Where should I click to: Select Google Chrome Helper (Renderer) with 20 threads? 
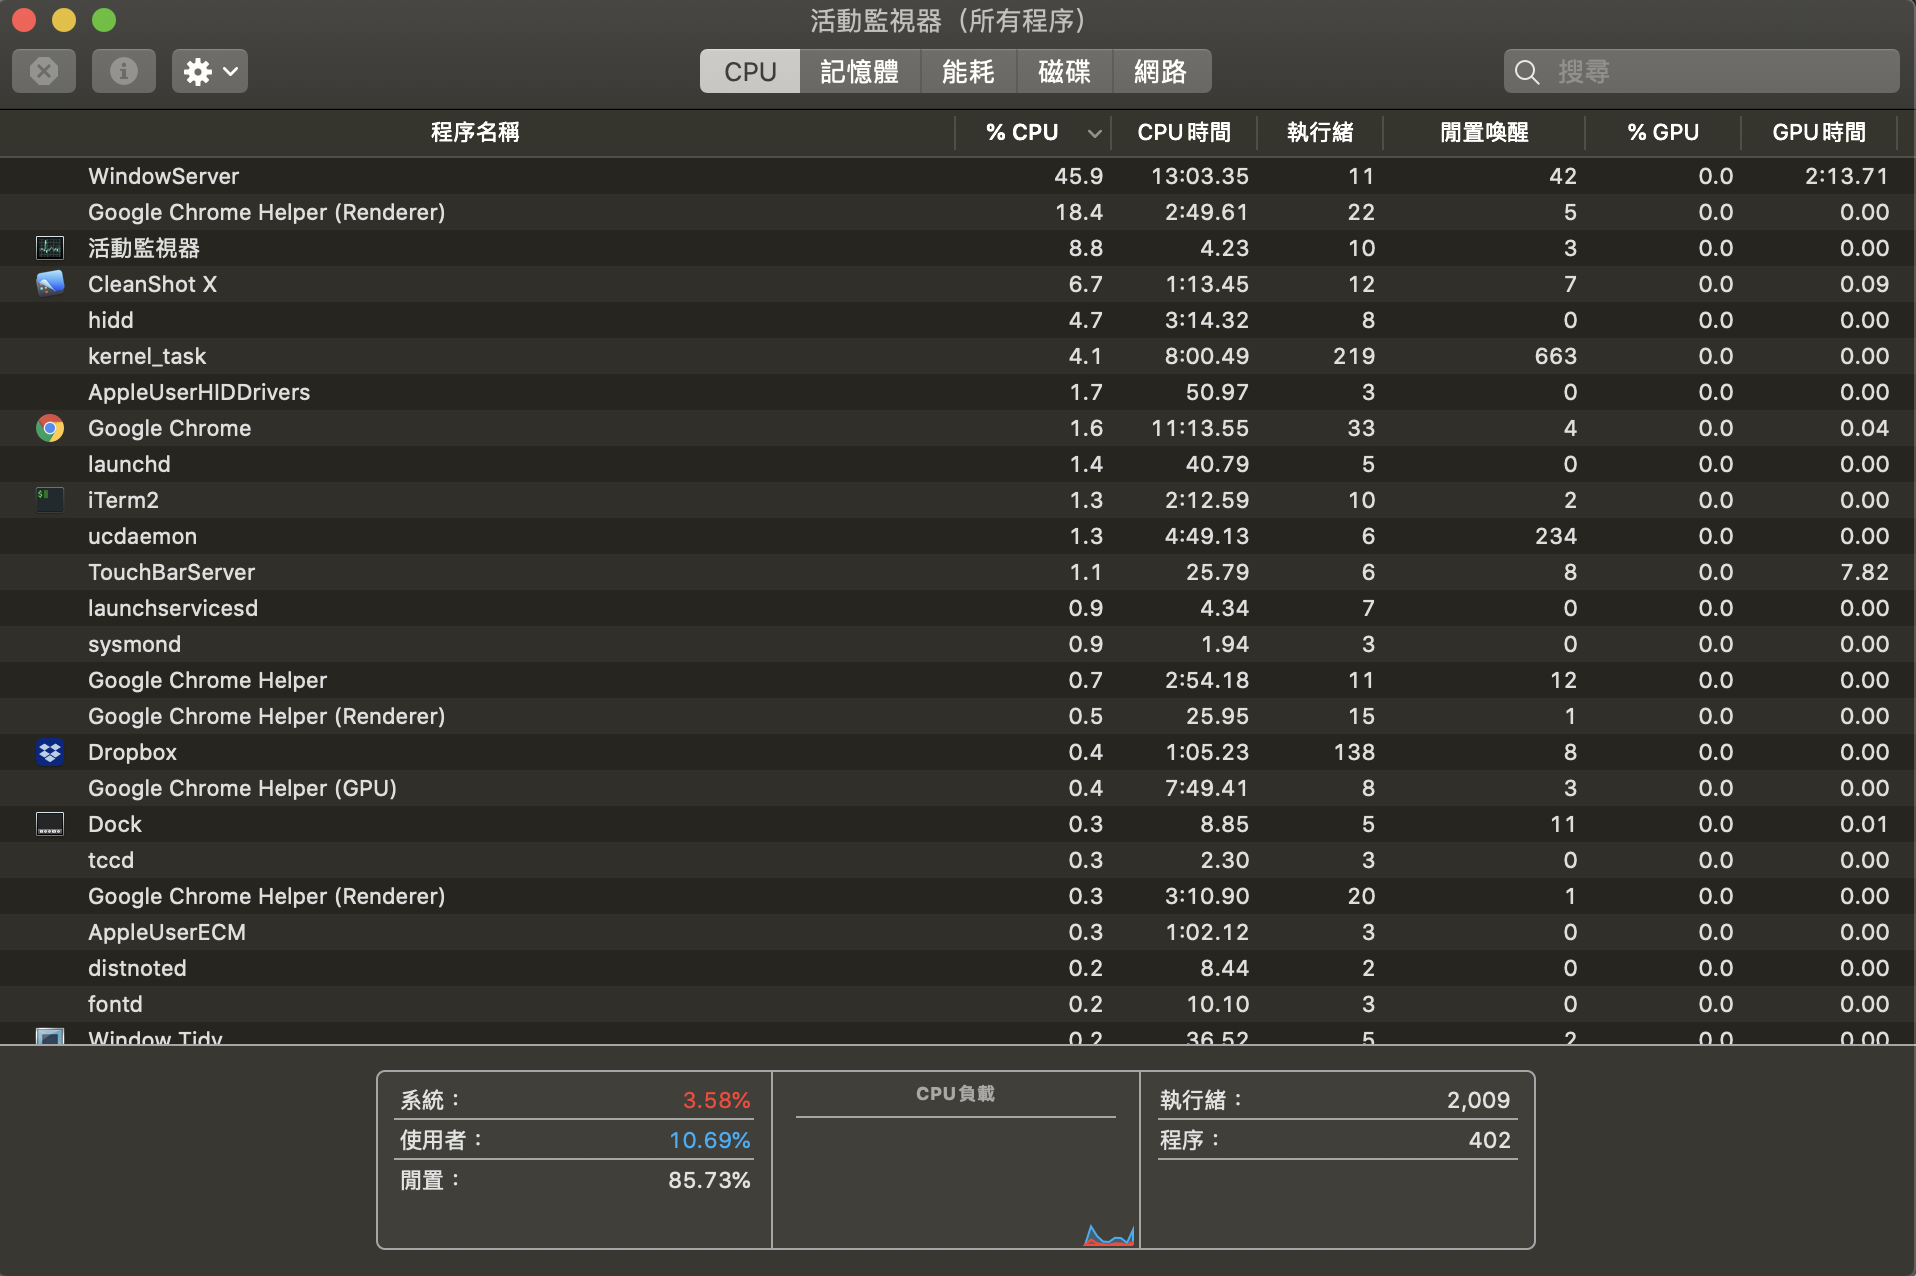(958, 896)
